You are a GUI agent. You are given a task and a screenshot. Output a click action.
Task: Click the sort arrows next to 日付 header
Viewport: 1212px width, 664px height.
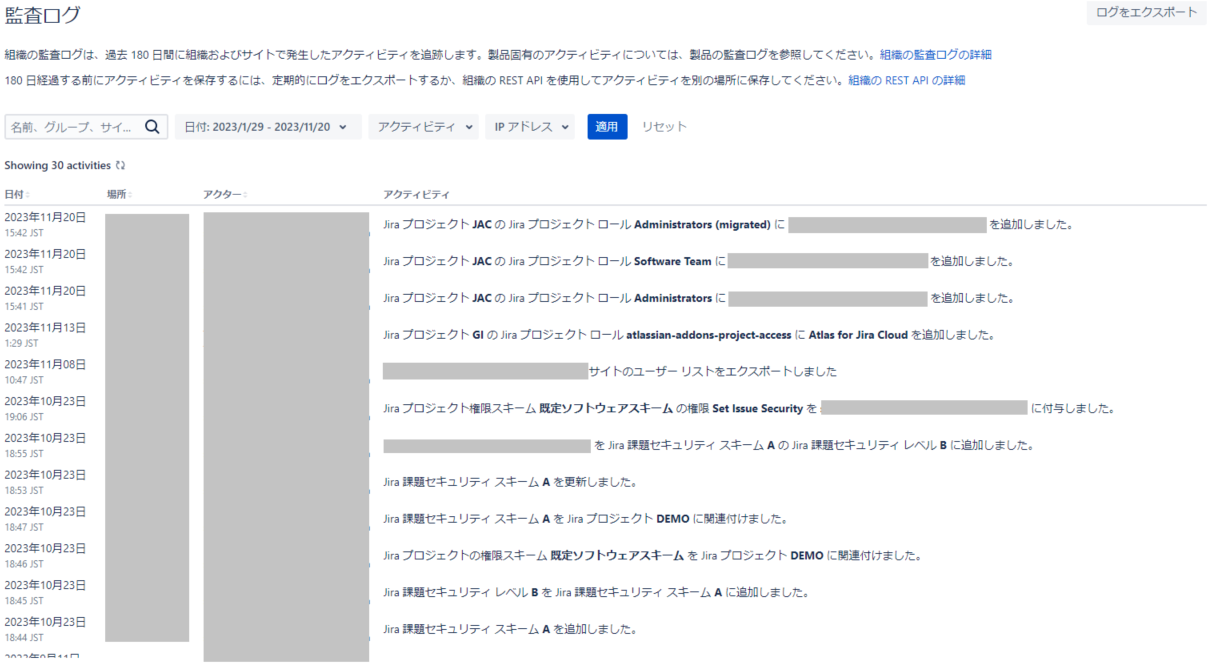click(28, 194)
